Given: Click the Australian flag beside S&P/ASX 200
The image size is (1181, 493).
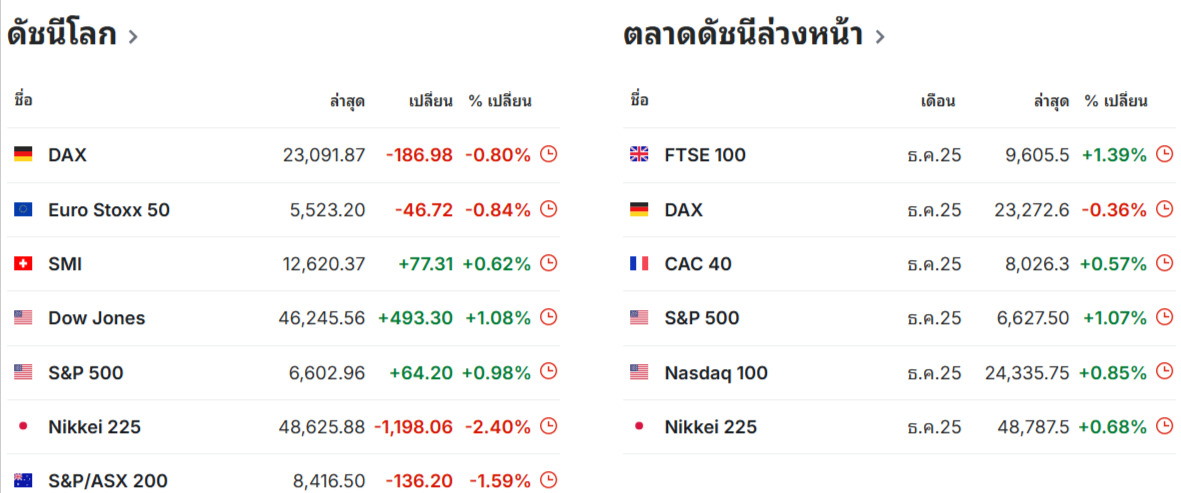Looking at the screenshot, I should tap(23, 481).
